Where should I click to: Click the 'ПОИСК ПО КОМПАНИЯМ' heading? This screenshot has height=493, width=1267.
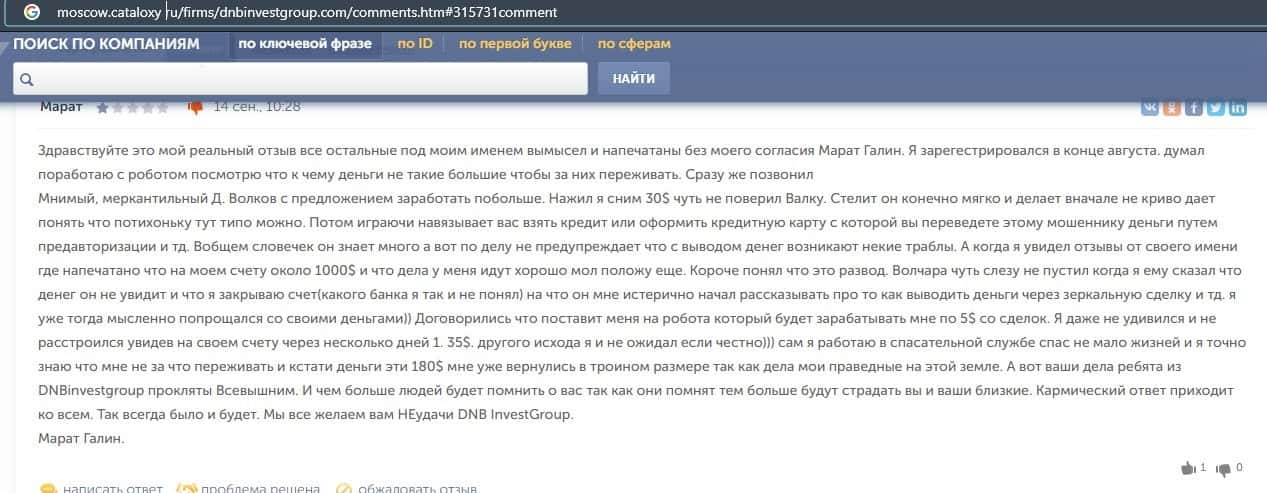[106, 44]
